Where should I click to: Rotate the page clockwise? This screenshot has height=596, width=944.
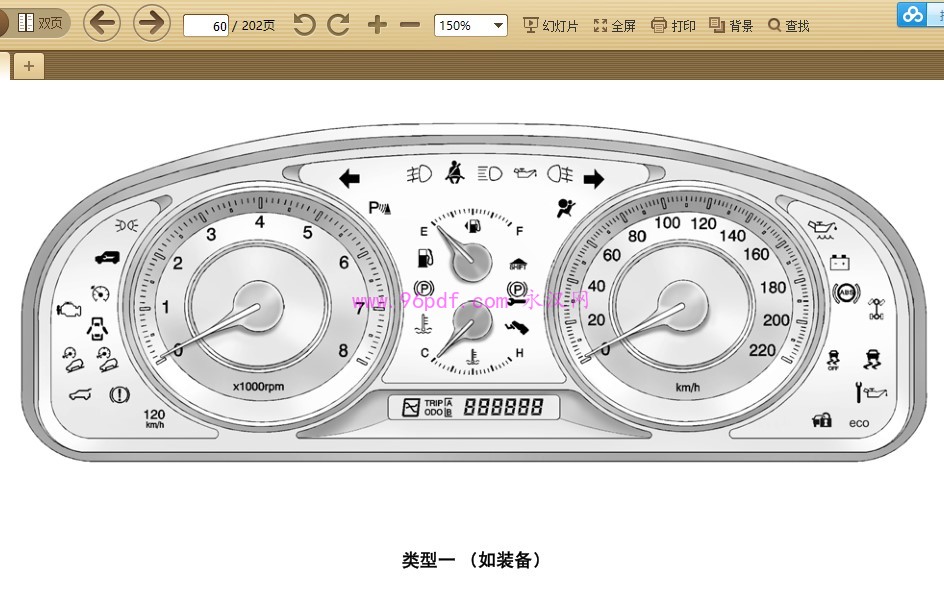339,25
